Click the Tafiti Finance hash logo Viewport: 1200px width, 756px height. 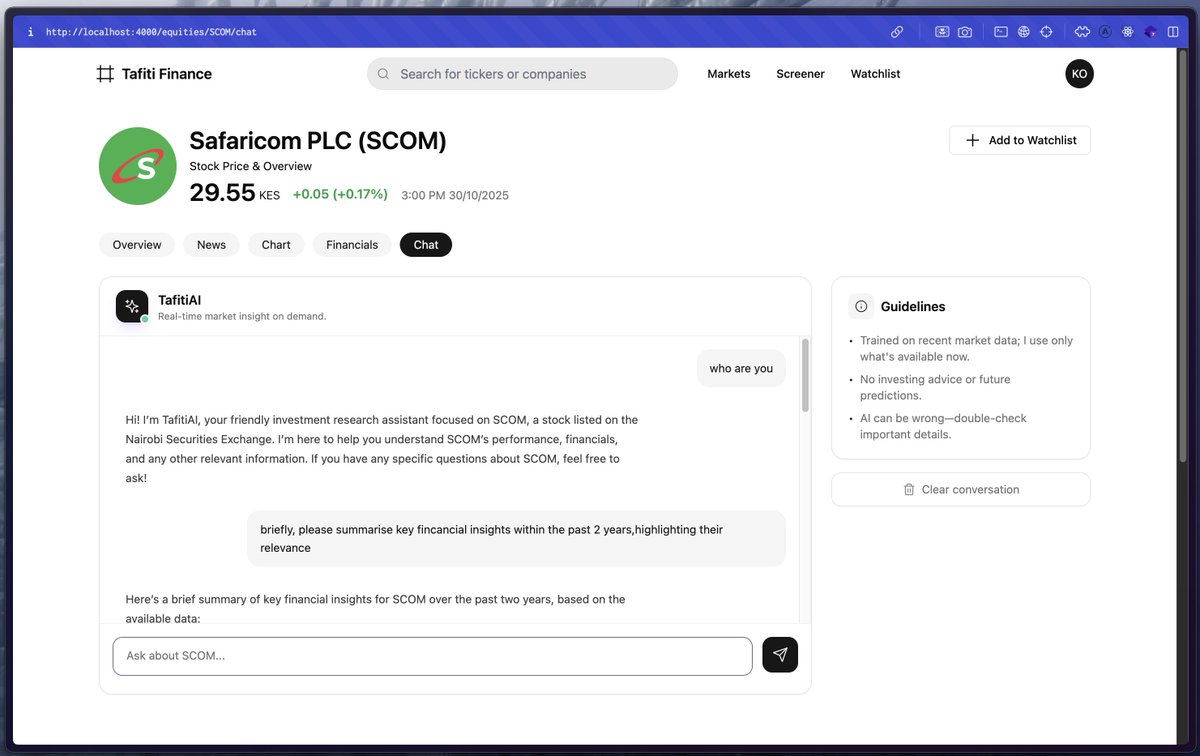[x=105, y=74]
